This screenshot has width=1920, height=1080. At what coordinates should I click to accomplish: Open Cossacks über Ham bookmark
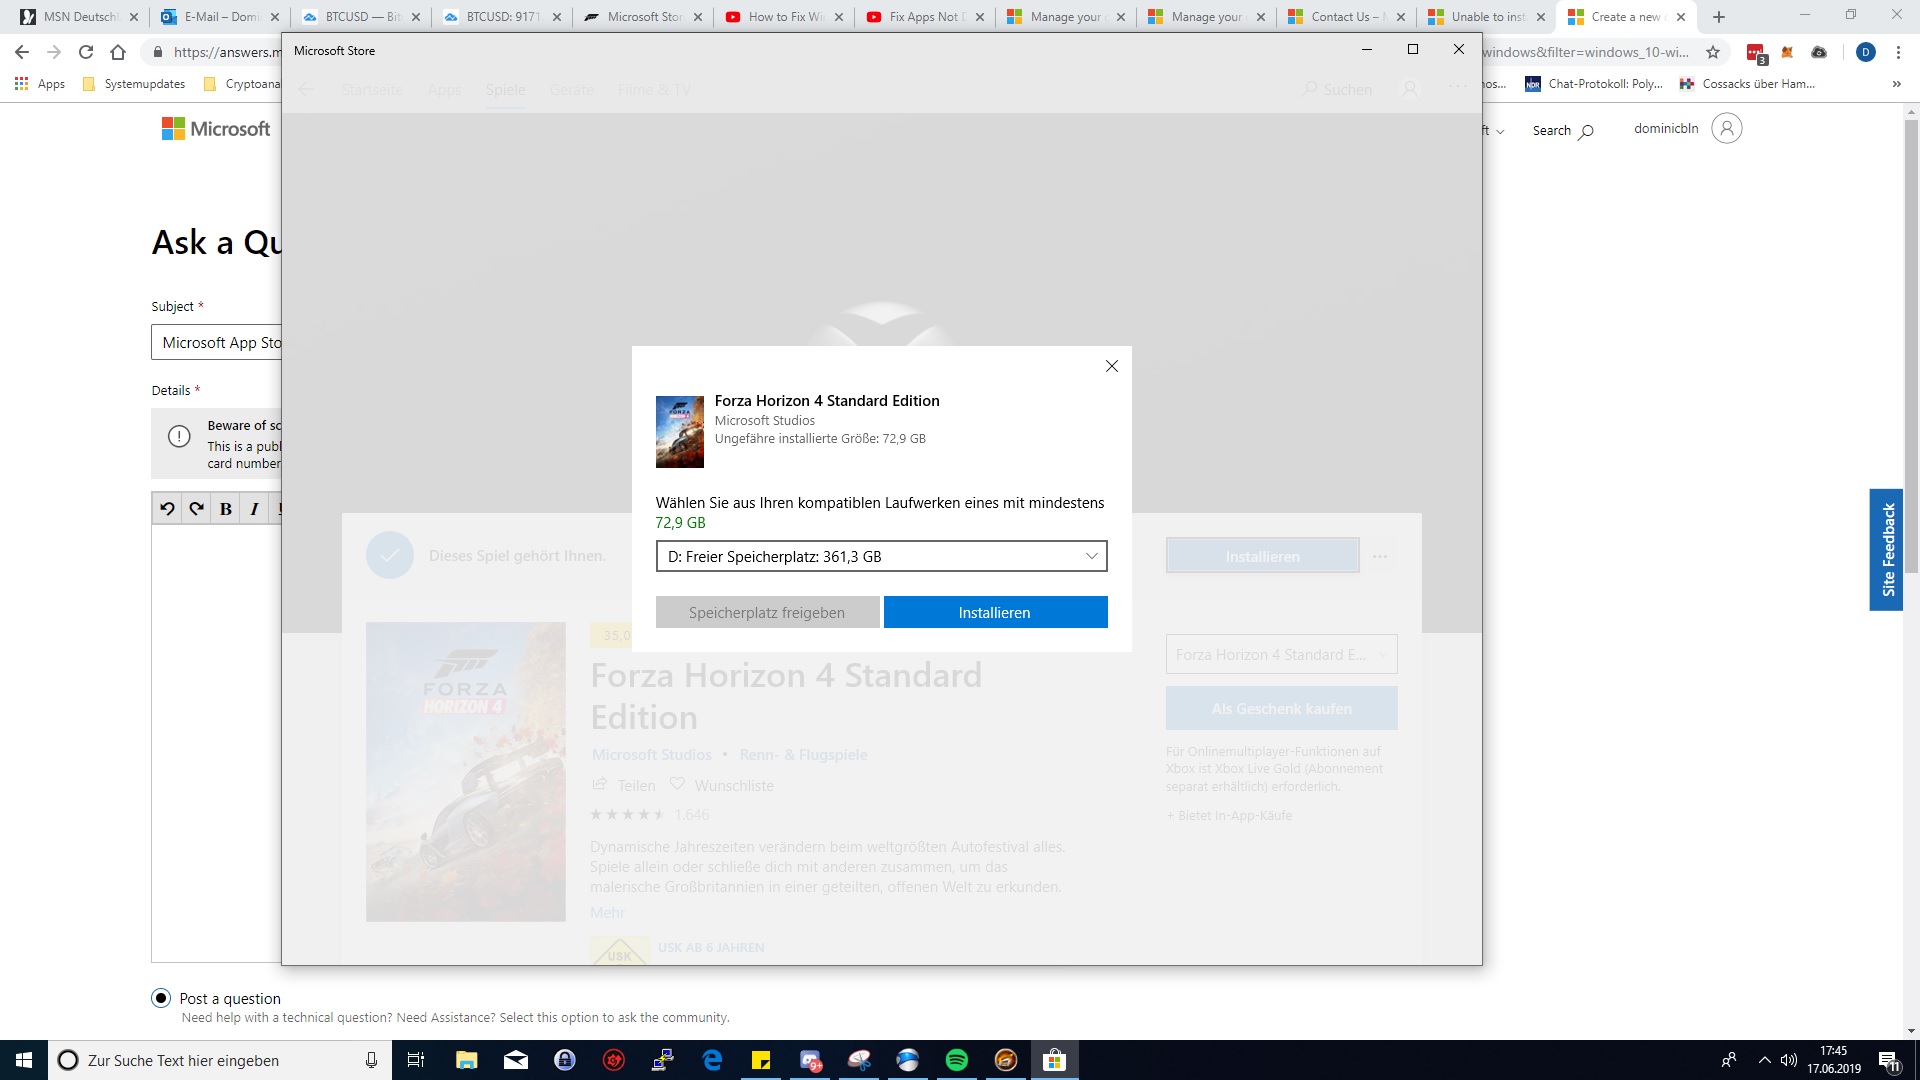pyautogui.click(x=1748, y=84)
